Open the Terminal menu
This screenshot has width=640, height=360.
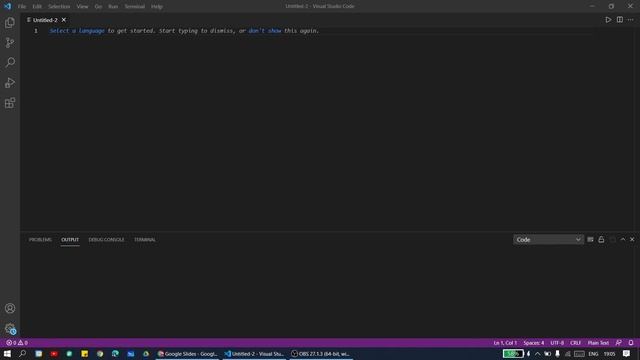pyautogui.click(x=135, y=7)
